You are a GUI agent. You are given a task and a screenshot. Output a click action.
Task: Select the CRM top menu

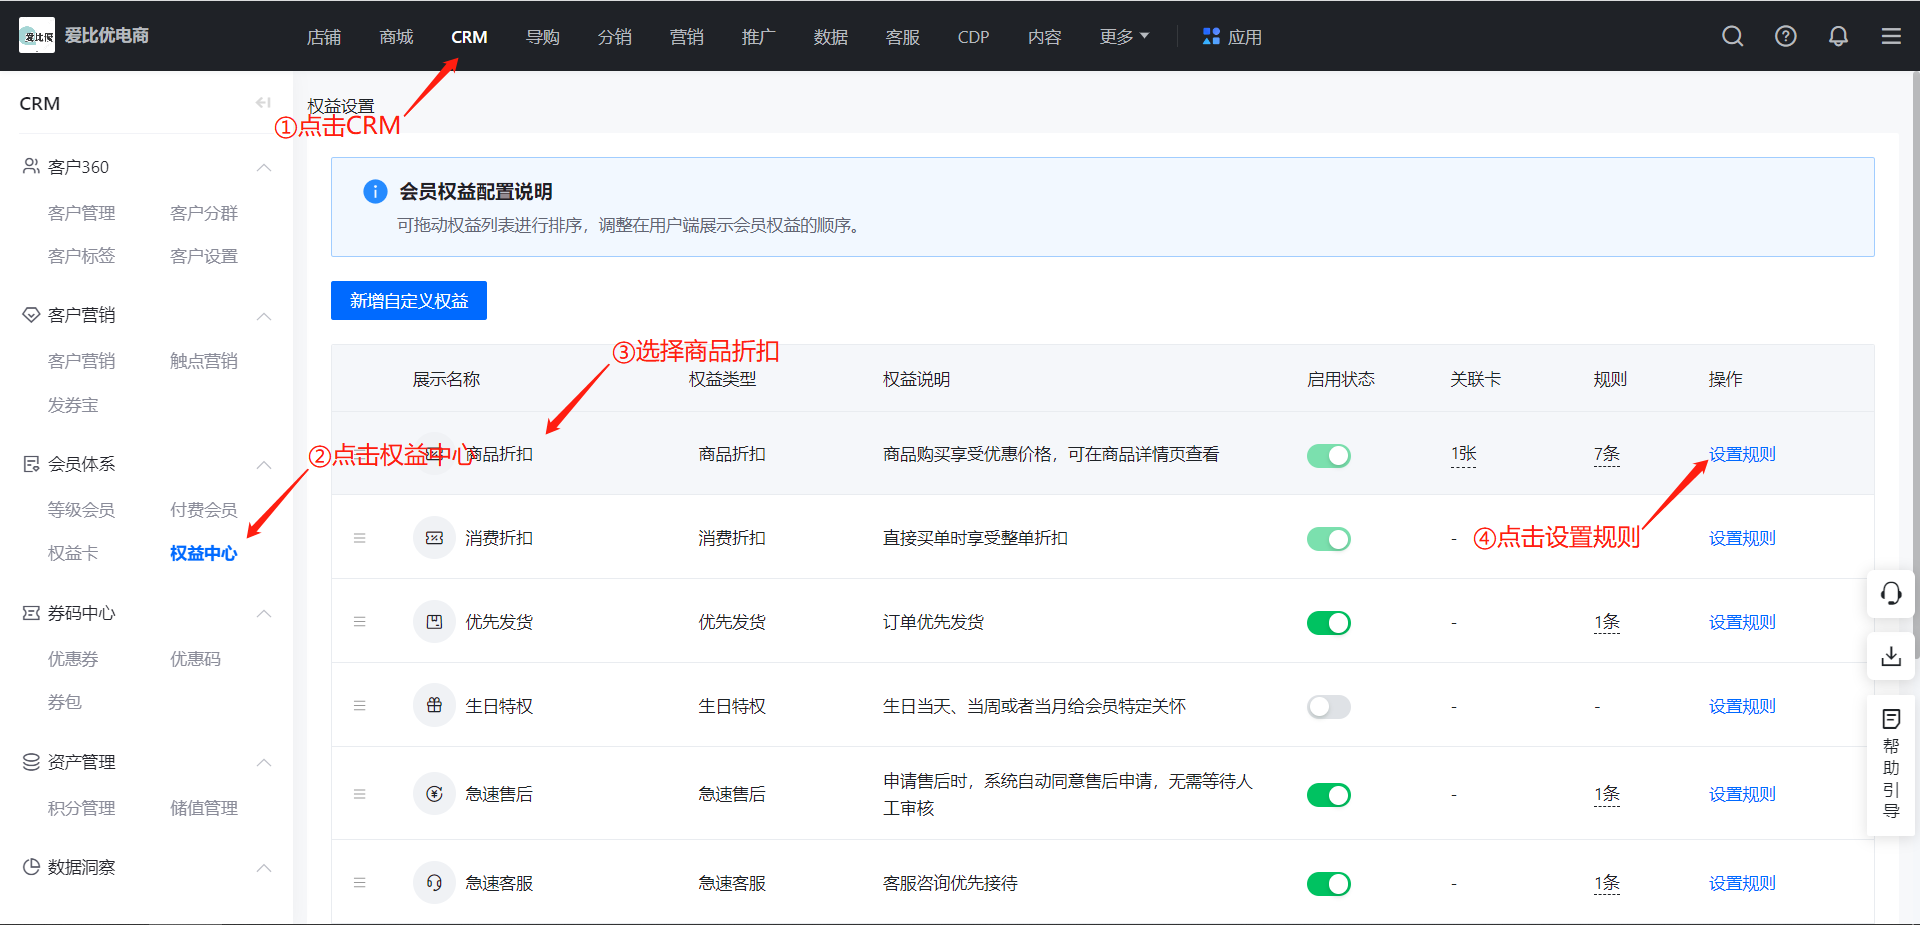(469, 37)
